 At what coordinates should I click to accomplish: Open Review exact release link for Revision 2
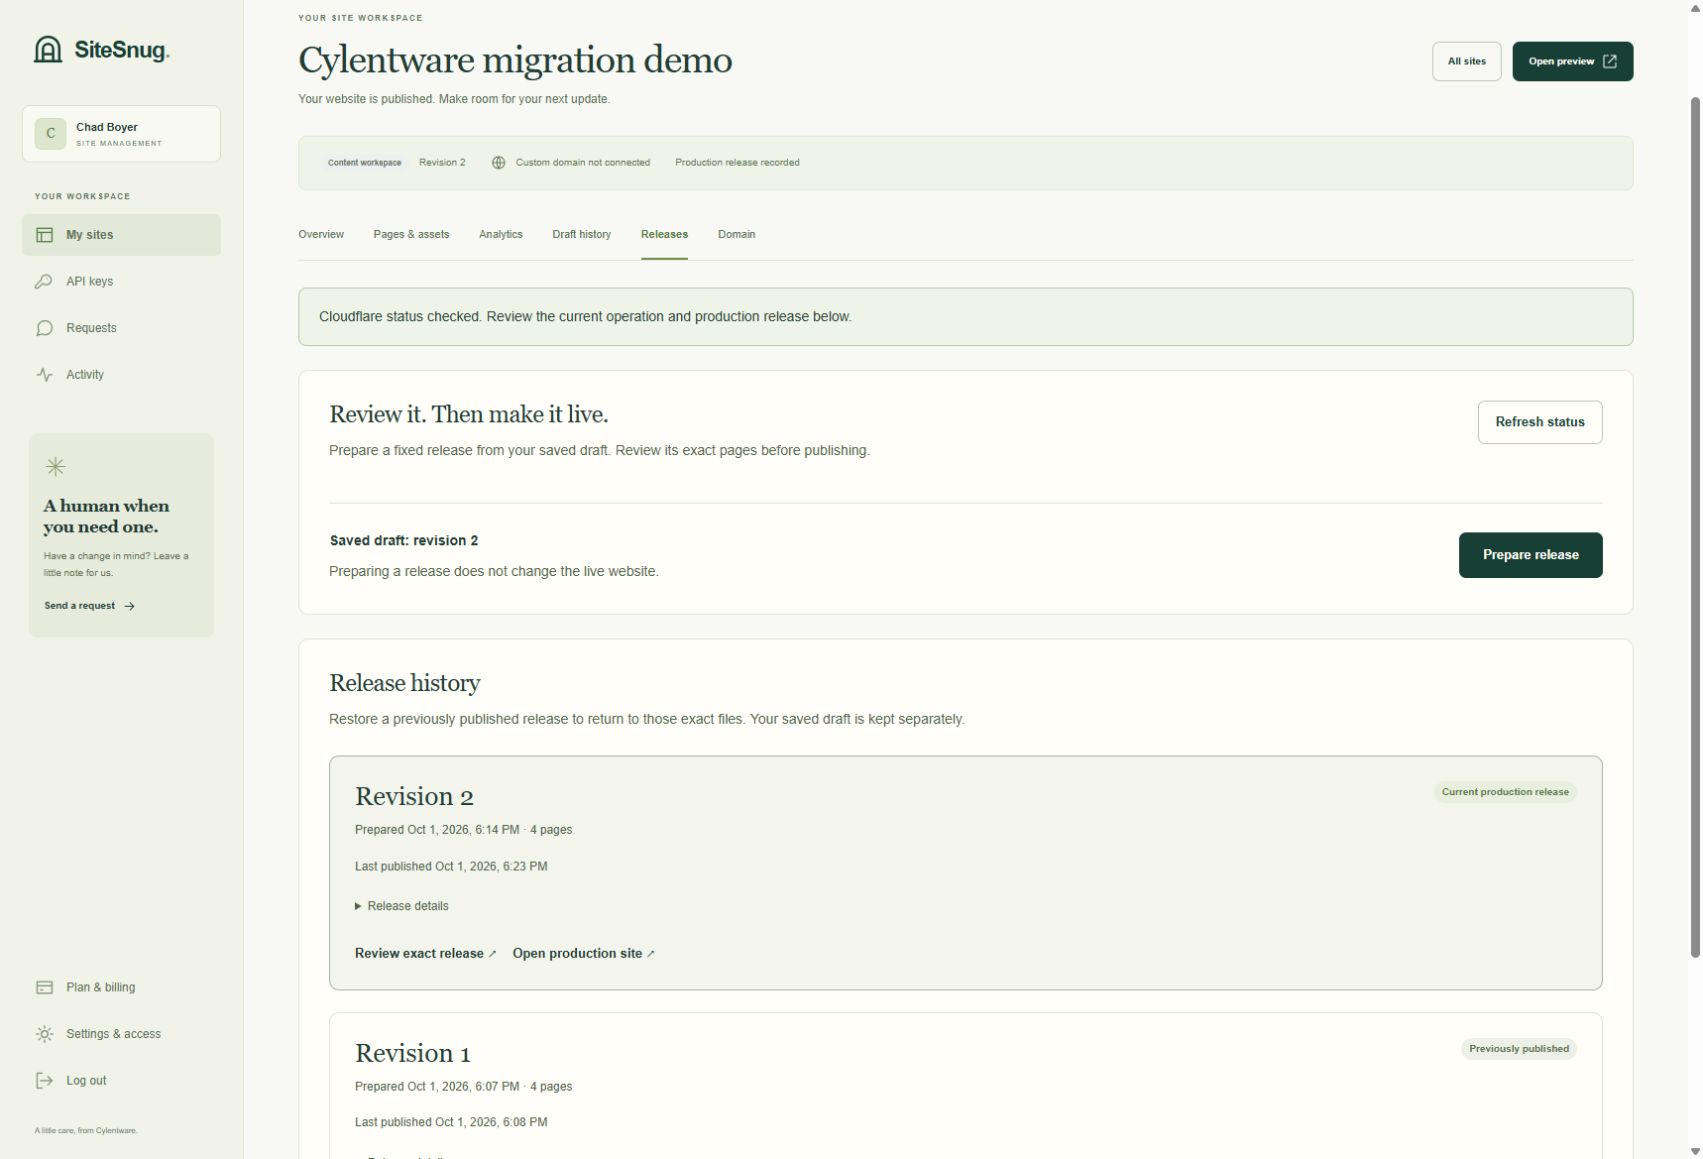point(425,954)
